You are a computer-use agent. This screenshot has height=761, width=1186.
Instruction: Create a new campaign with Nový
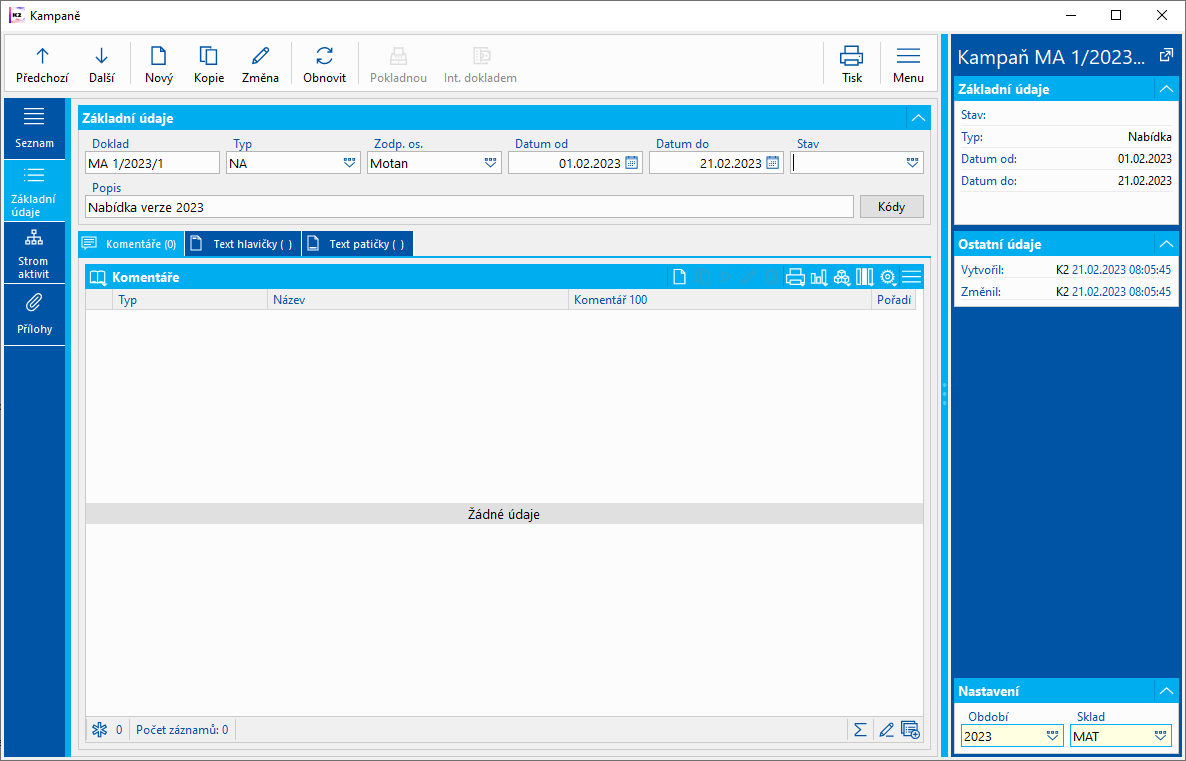(x=159, y=64)
